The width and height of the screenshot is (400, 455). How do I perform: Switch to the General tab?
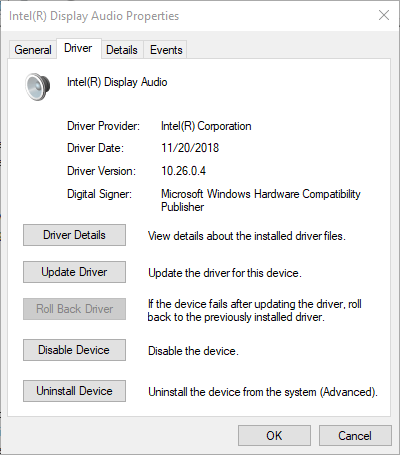33,50
